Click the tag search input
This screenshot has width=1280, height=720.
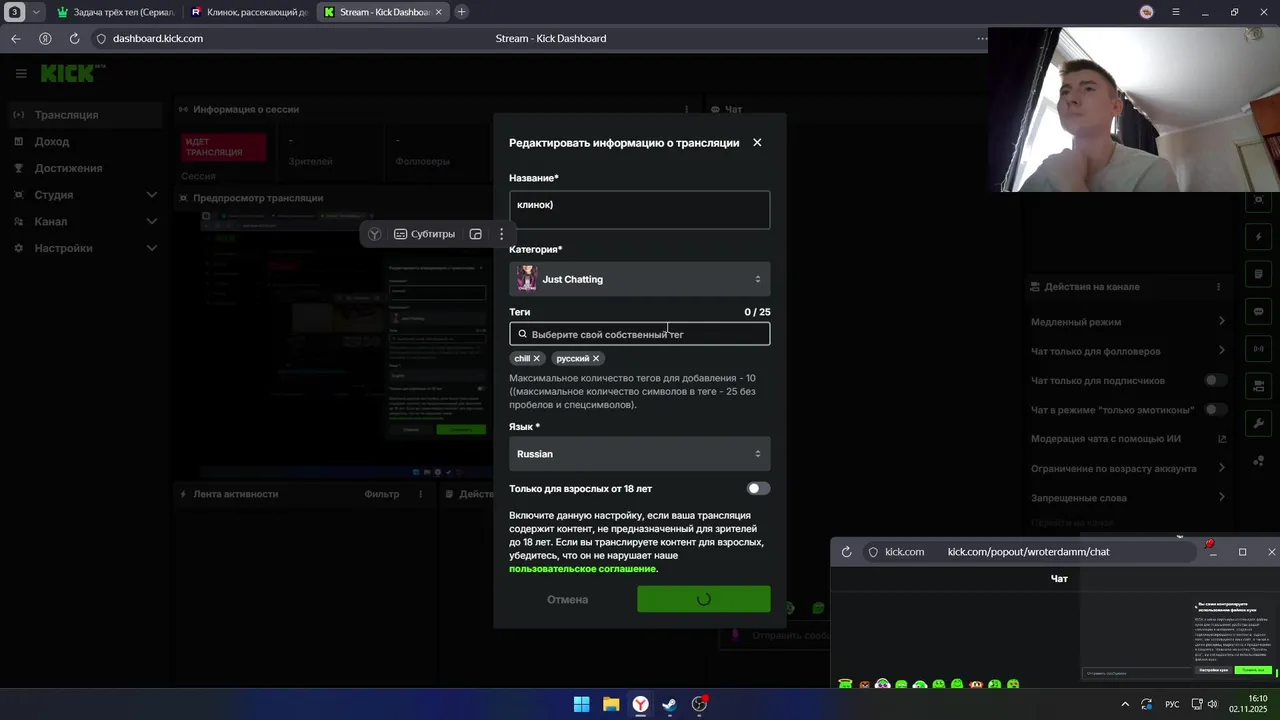(639, 334)
